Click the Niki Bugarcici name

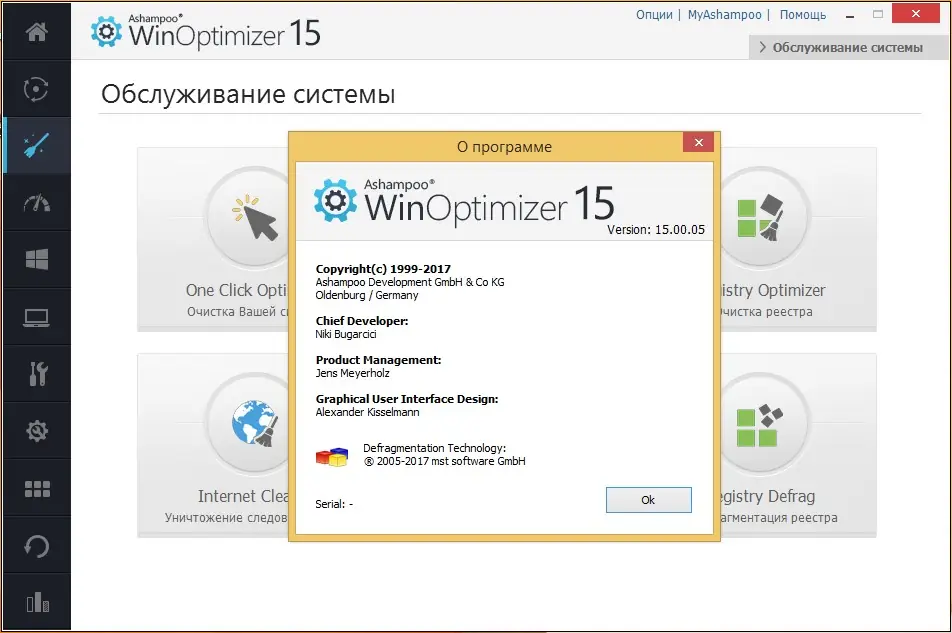pyautogui.click(x=345, y=334)
